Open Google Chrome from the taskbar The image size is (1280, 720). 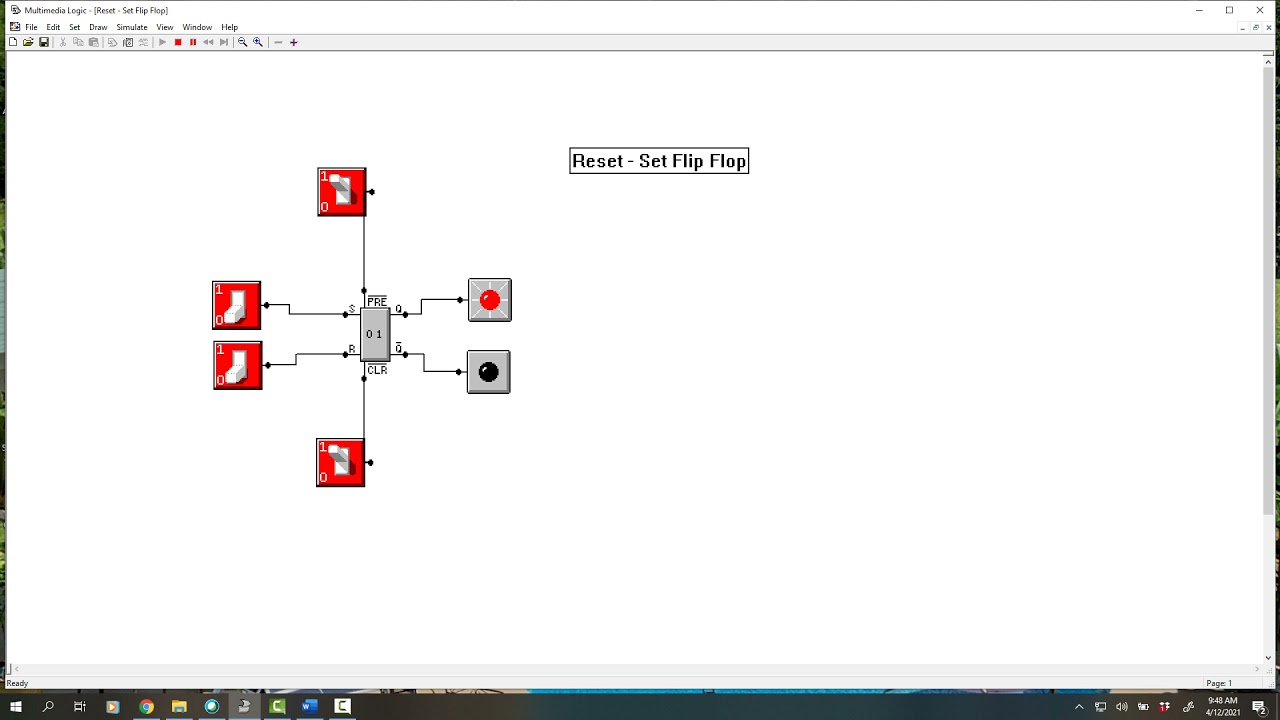click(146, 706)
